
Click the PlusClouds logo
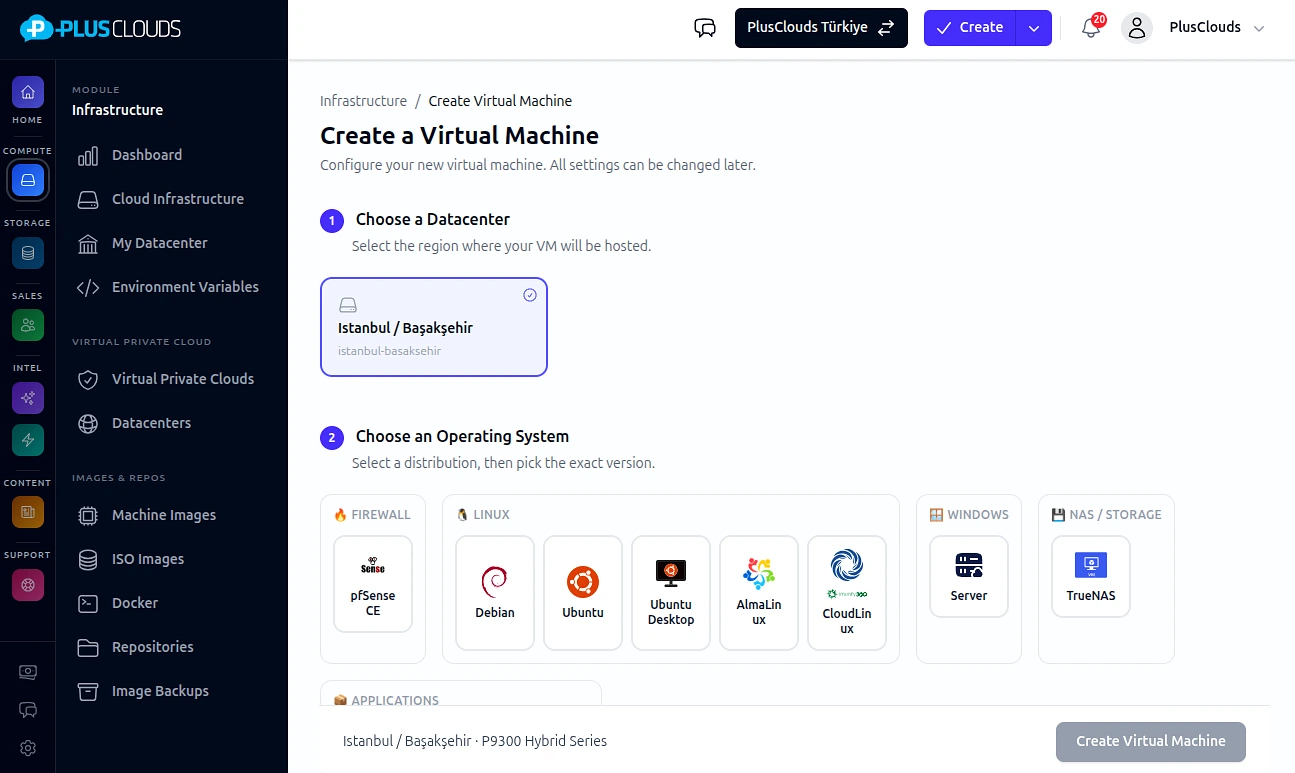(101, 29)
